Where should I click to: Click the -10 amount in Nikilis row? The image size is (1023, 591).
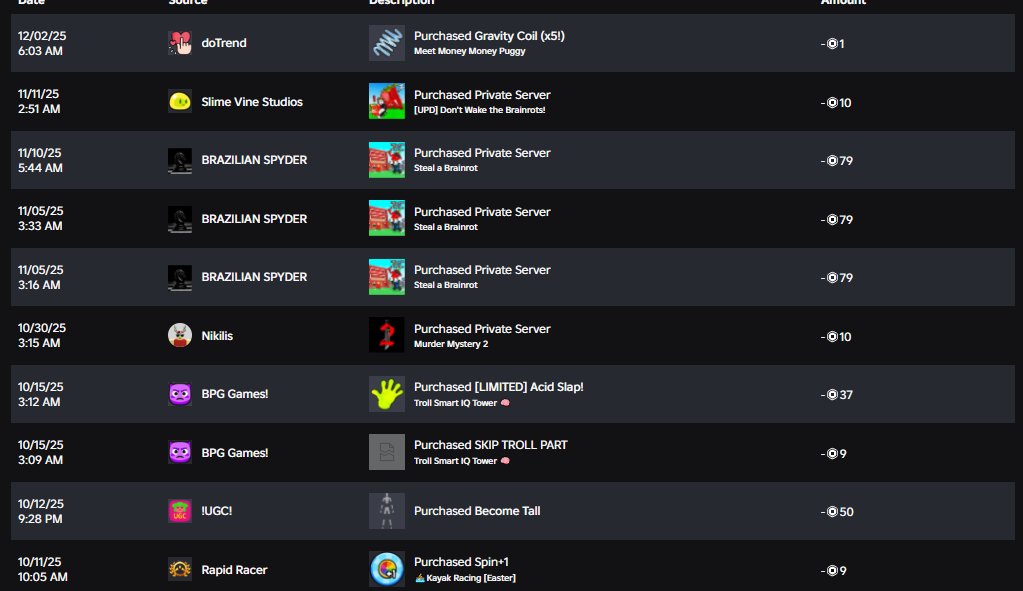pos(836,337)
